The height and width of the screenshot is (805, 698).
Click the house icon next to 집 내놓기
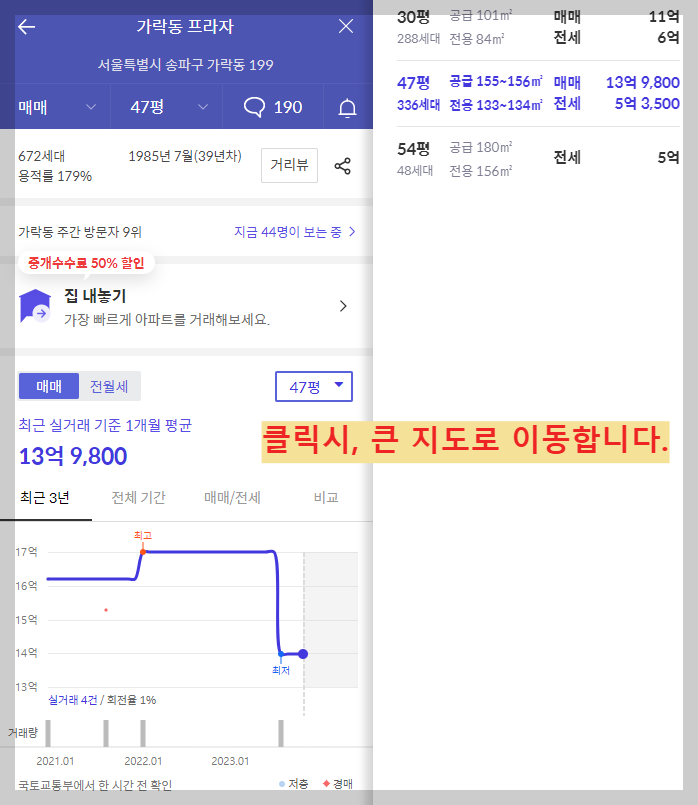point(35,306)
